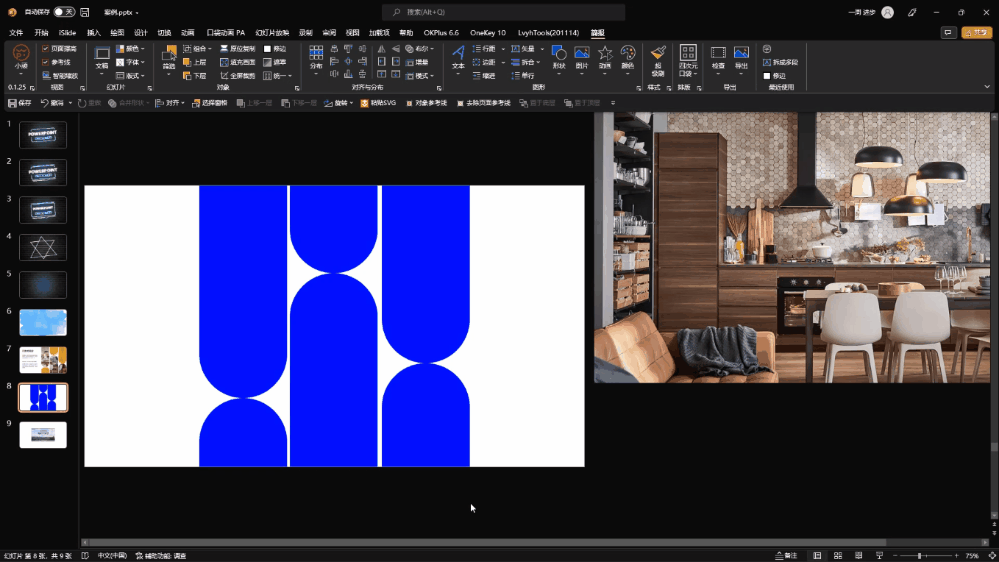Toggle the AutoSave switch
This screenshot has height=562, width=999.
(64, 12)
